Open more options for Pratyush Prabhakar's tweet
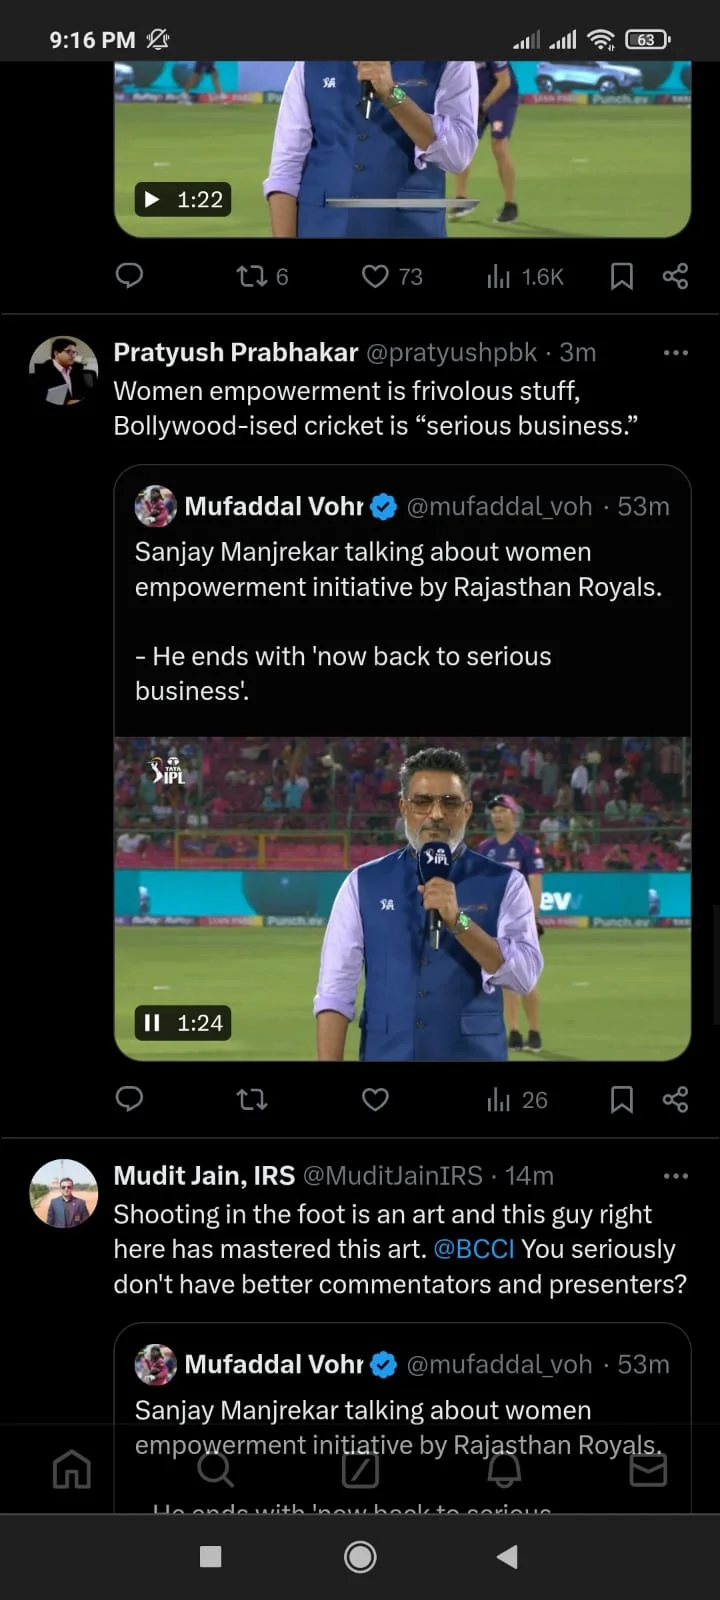 click(675, 352)
